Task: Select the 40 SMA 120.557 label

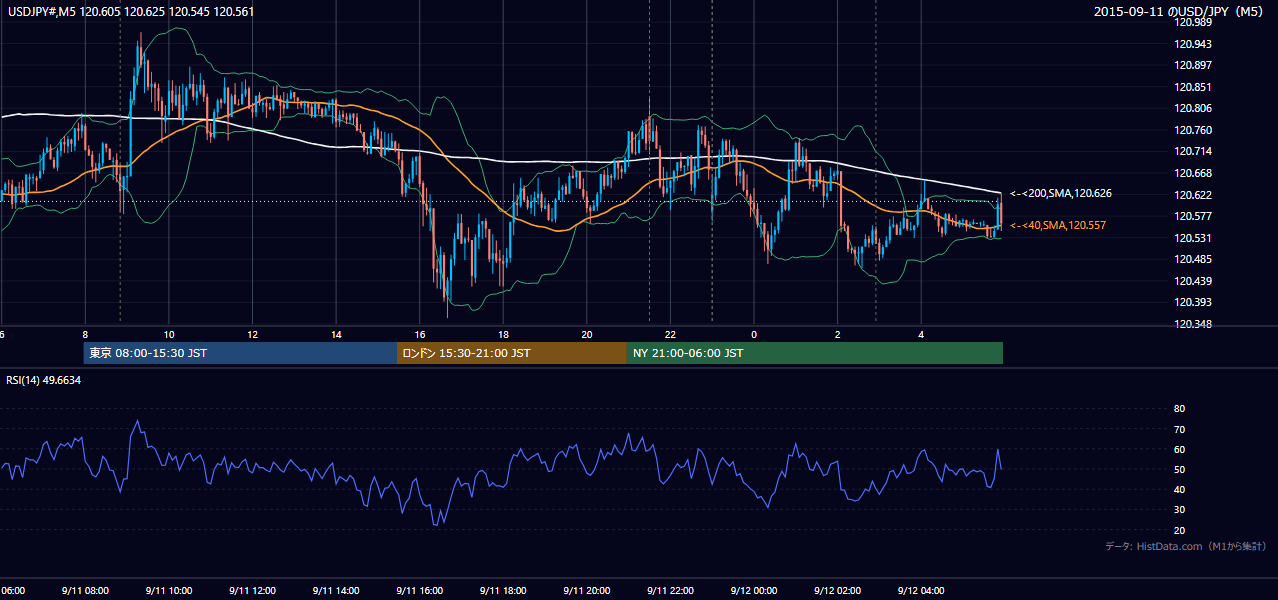Action: click(x=1058, y=226)
